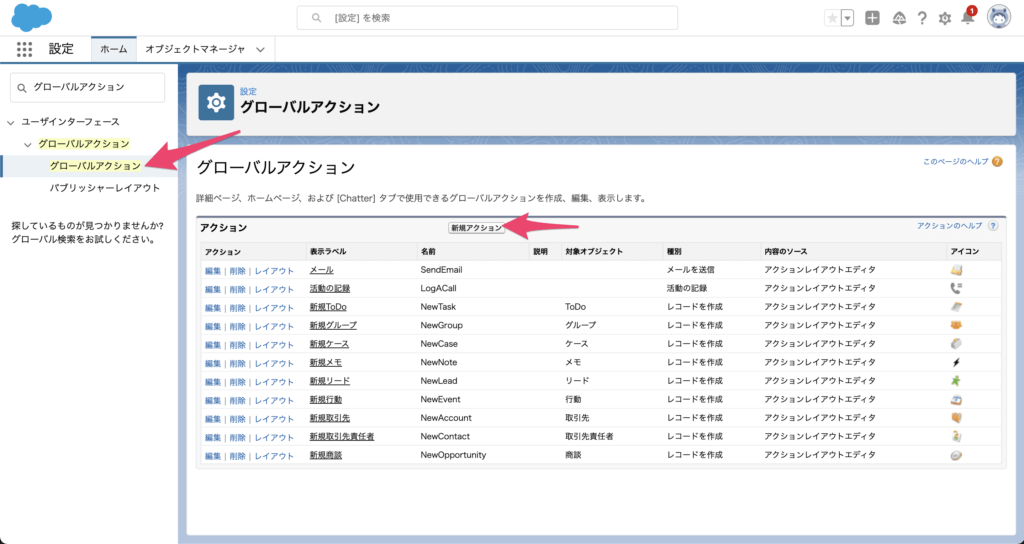This screenshot has height=544, width=1024.
Task: Open the Setup gear menu
Action: (x=944, y=18)
